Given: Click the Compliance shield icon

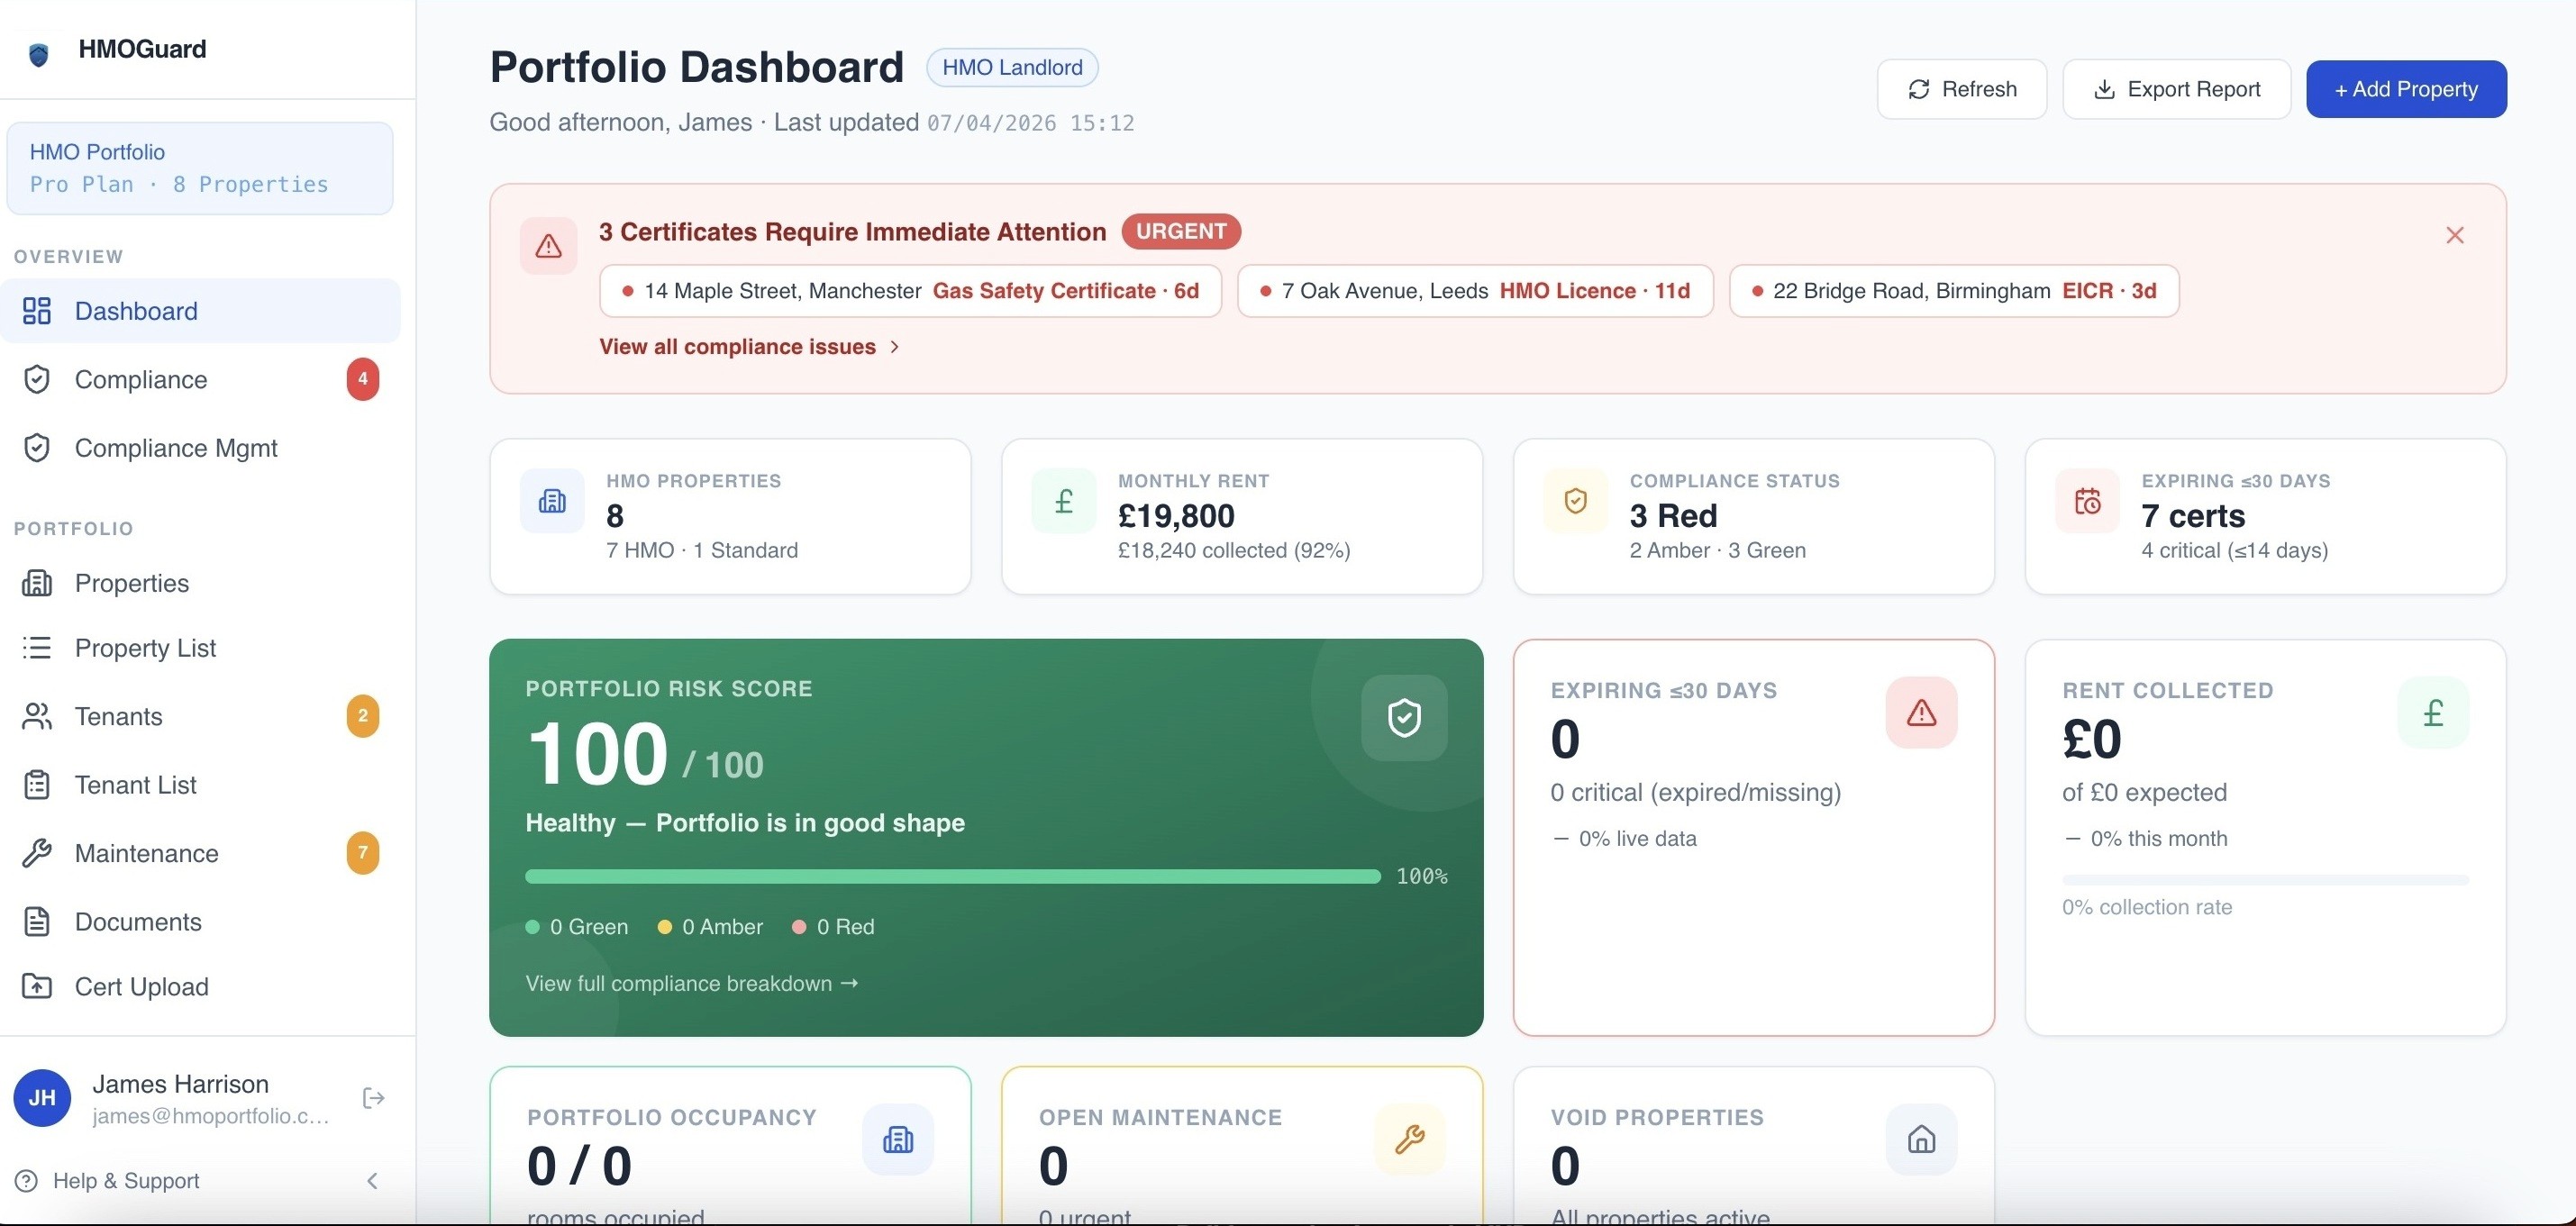Looking at the screenshot, I should 37,380.
